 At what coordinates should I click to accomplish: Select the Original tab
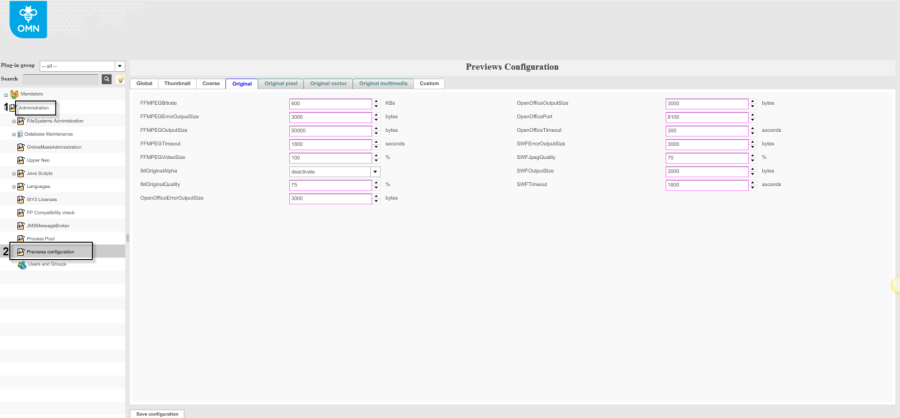tap(242, 84)
